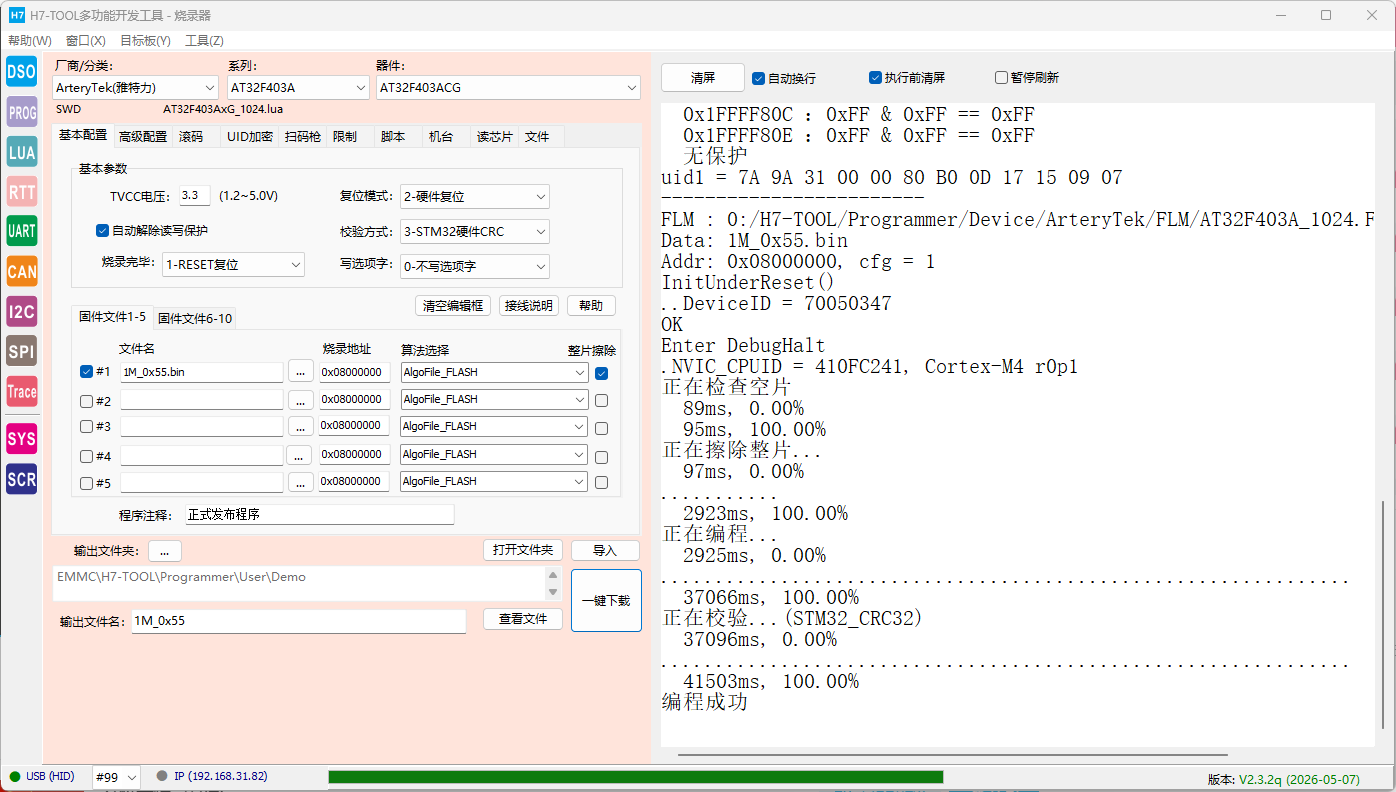The image size is (1396, 792).
Task: Switch to 滚码 tab
Action: (x=191, y=137)
